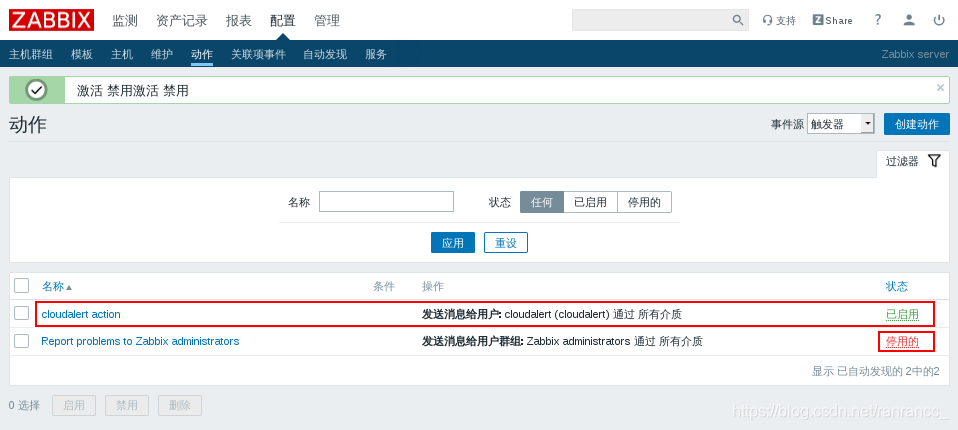This screenshot has height=430, width=958.
Task: Click 已启用 status of cloudalert action
Action: point(902,315)
